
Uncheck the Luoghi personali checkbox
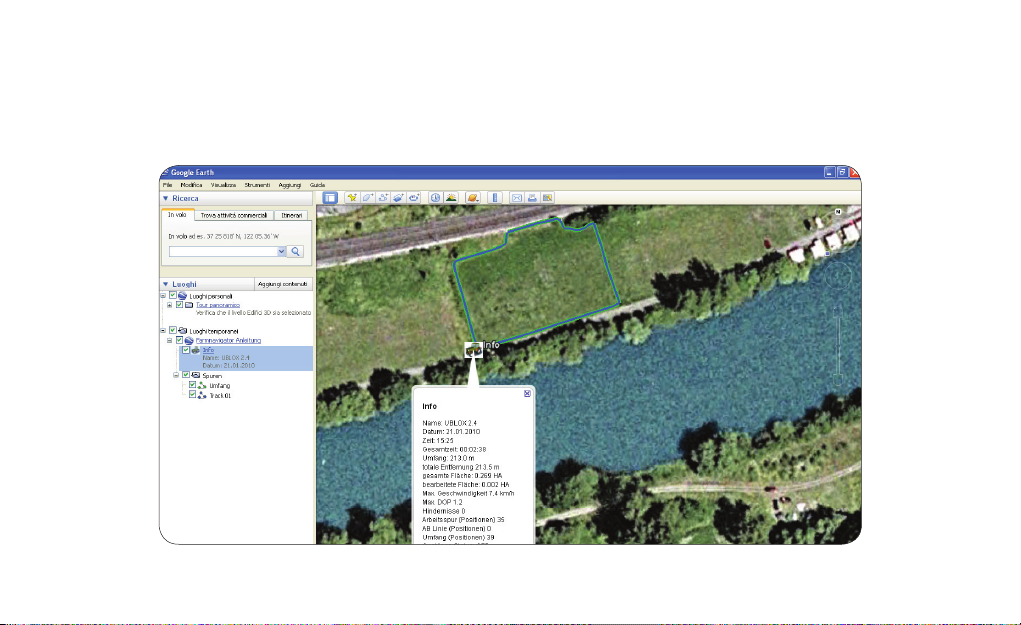click(173, 296)
